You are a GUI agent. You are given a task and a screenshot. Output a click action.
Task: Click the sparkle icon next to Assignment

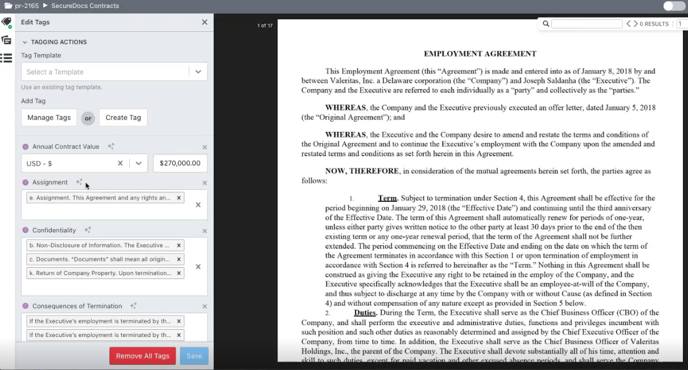pyautogui.click(x=79, y=182)
